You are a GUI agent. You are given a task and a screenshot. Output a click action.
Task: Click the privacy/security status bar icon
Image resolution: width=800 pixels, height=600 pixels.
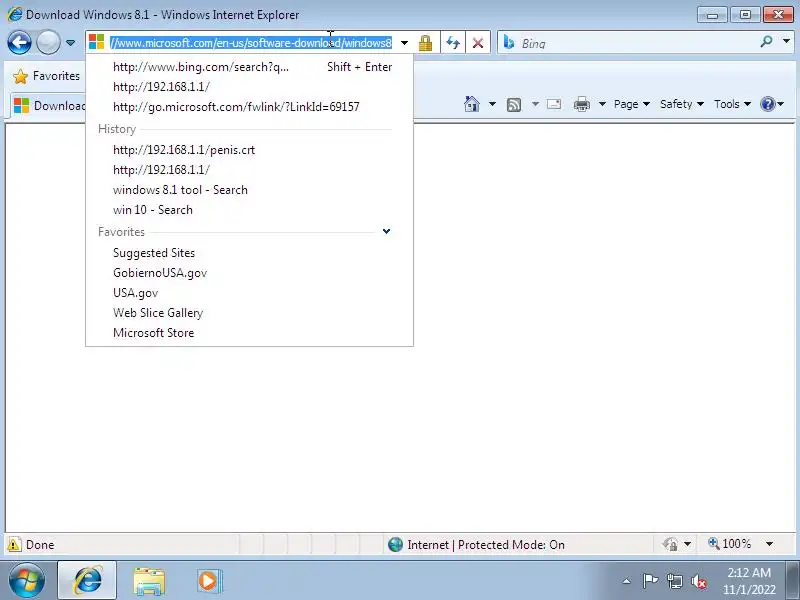tap(670, 544)
